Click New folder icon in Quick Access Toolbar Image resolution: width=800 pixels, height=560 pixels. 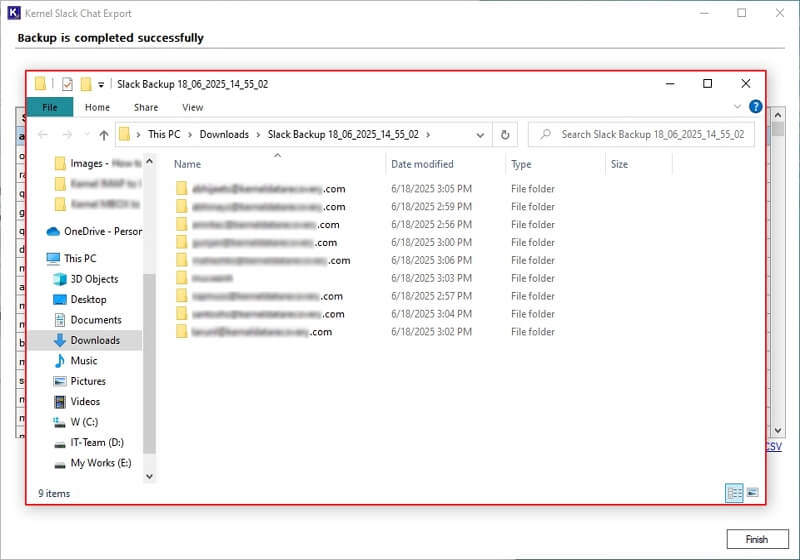pyautogui.click(x=86, y=84)
